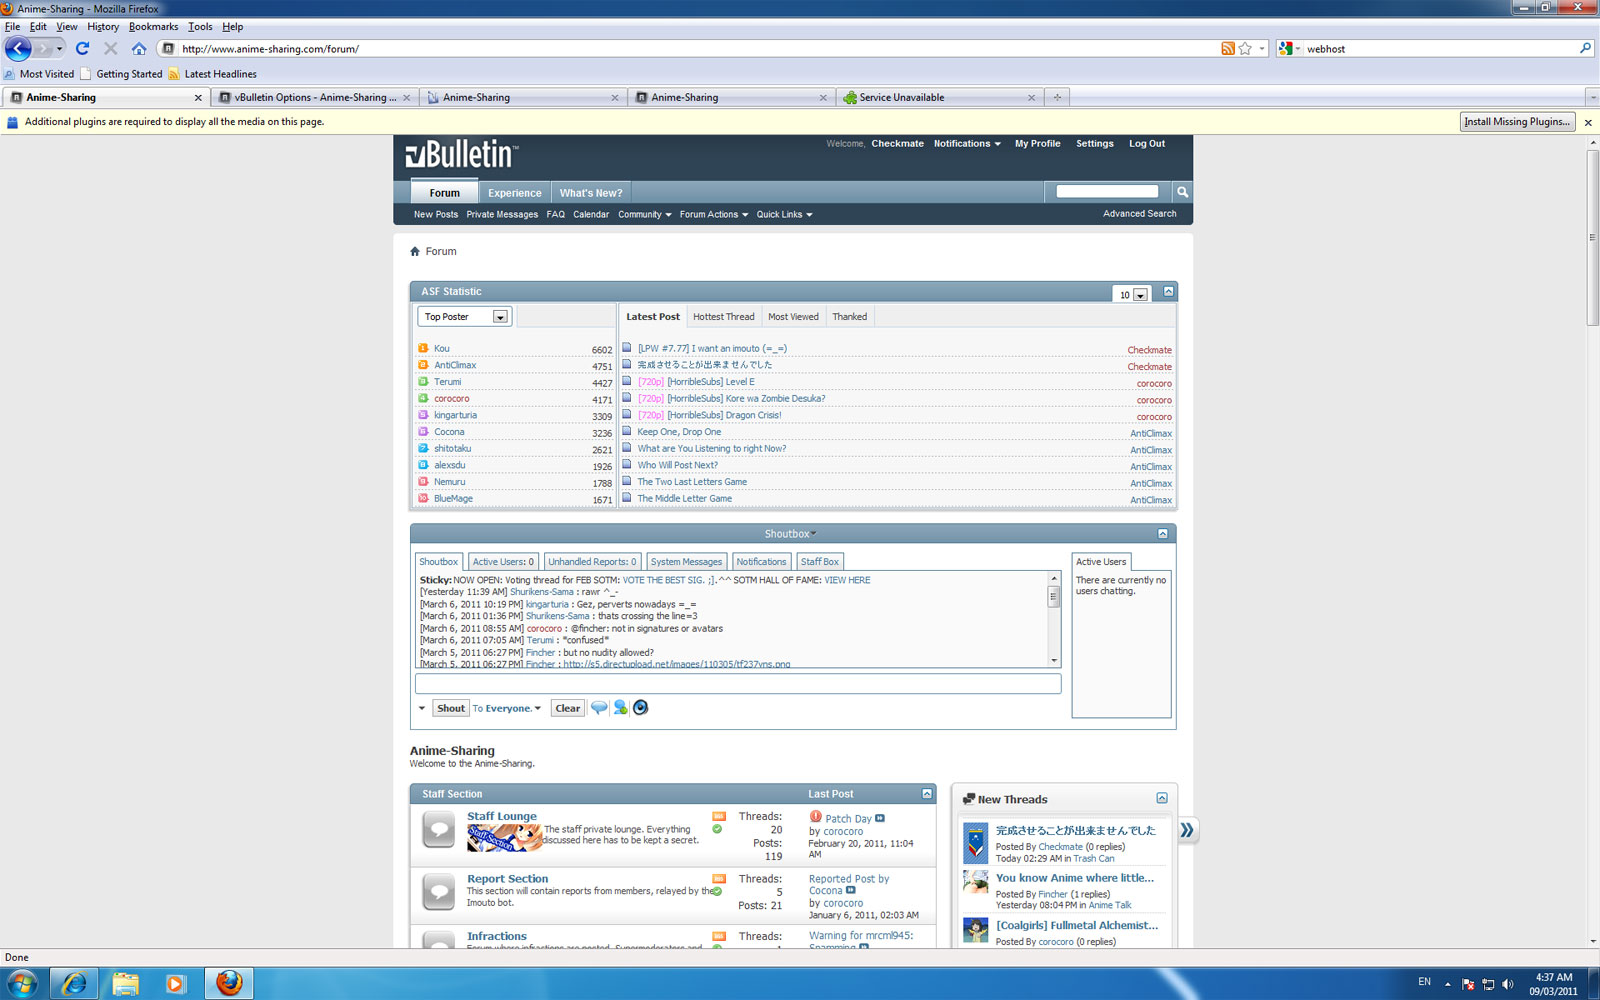
Task: Open the arrow menu left of Shout
Action: point(422,708)
